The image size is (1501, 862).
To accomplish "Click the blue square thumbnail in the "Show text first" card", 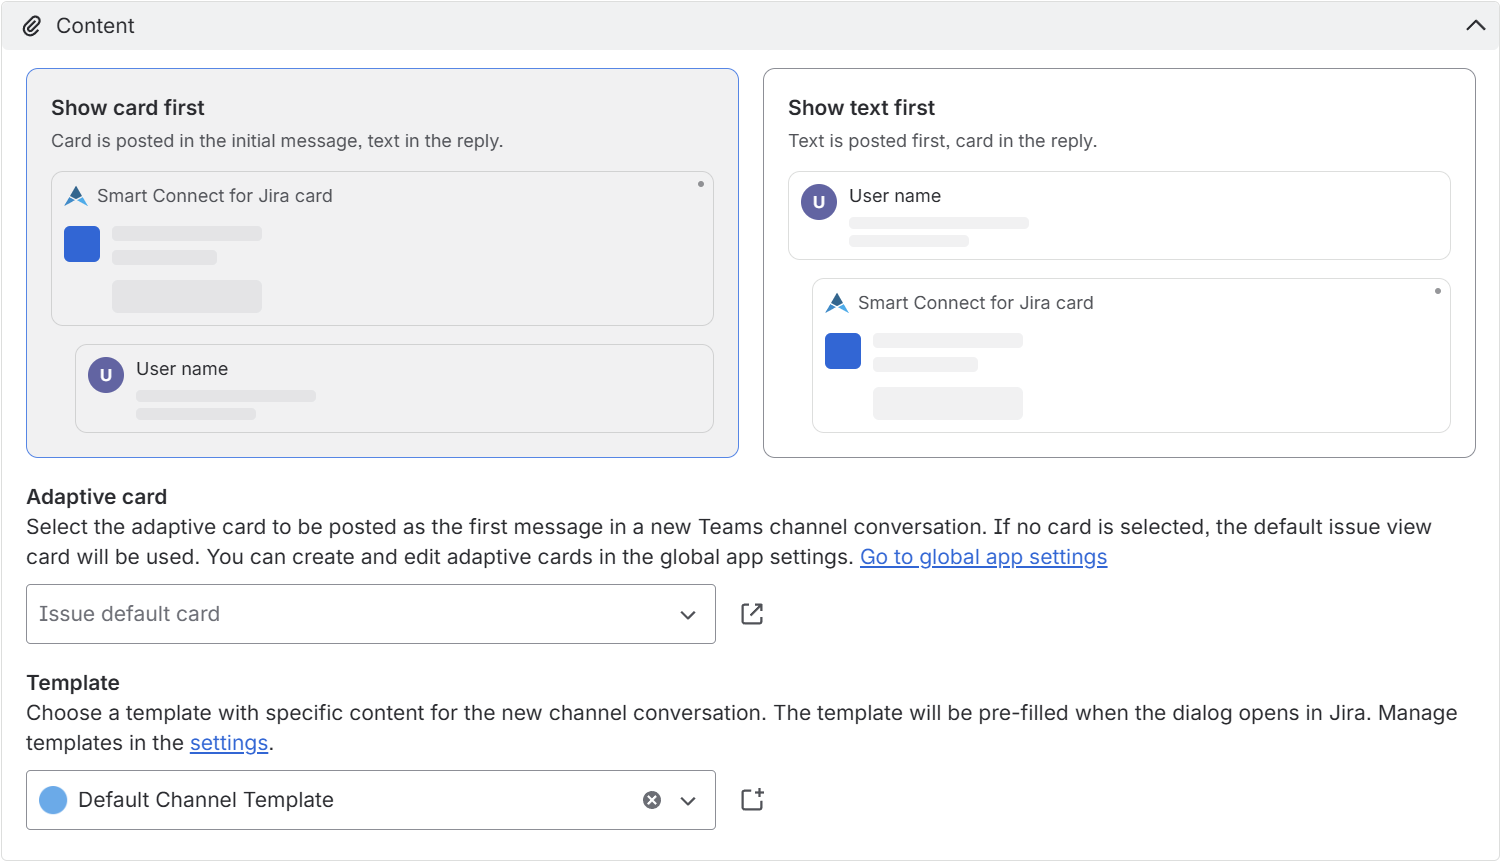I will 843,351.
